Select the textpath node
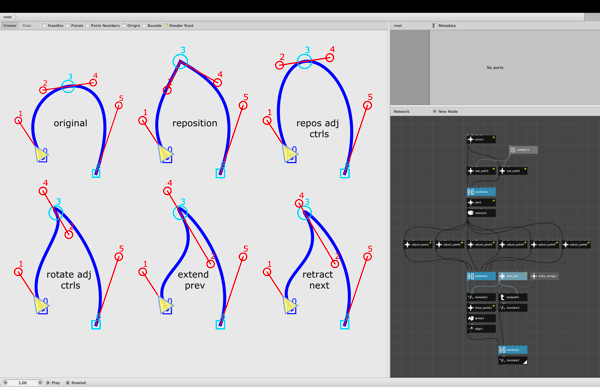This screenshot has height=387, width=600. click(x=513, y=297)
